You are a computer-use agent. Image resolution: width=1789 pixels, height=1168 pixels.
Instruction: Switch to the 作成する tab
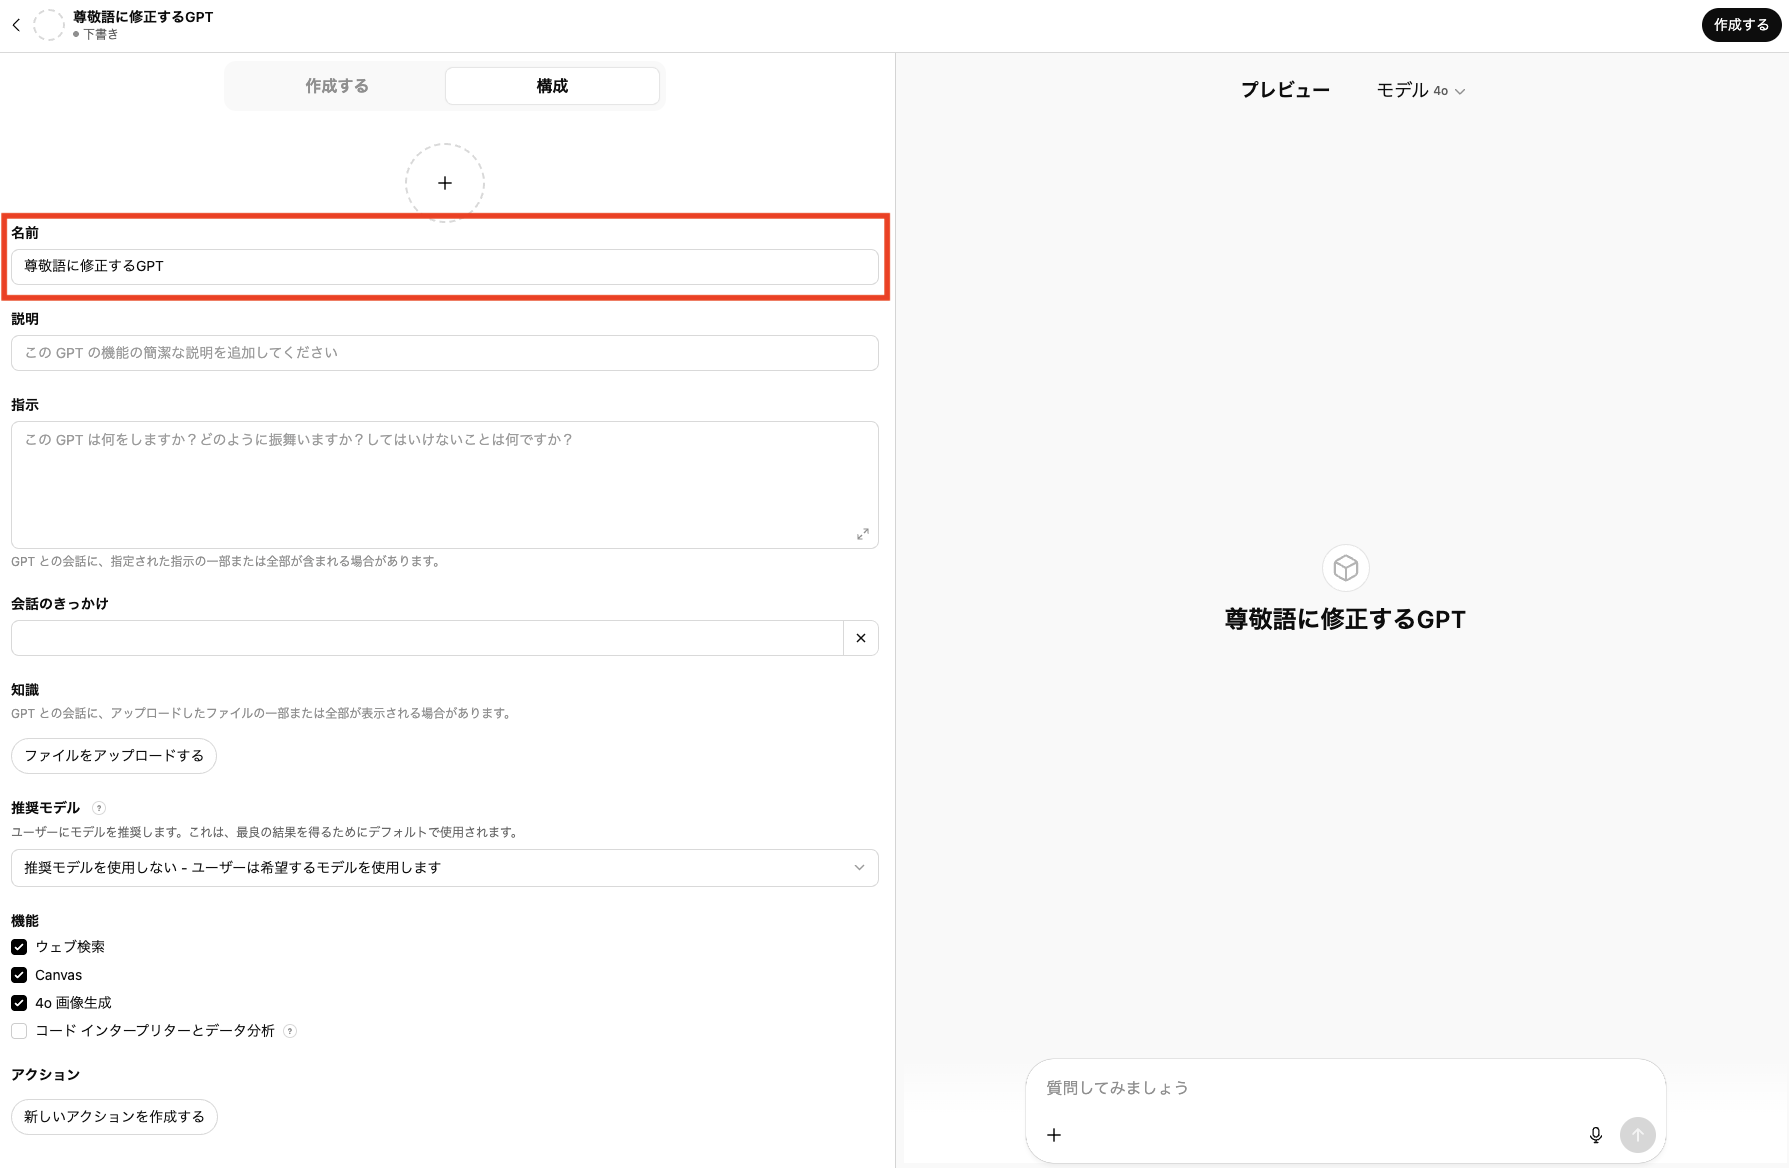[x=337, y=86]
